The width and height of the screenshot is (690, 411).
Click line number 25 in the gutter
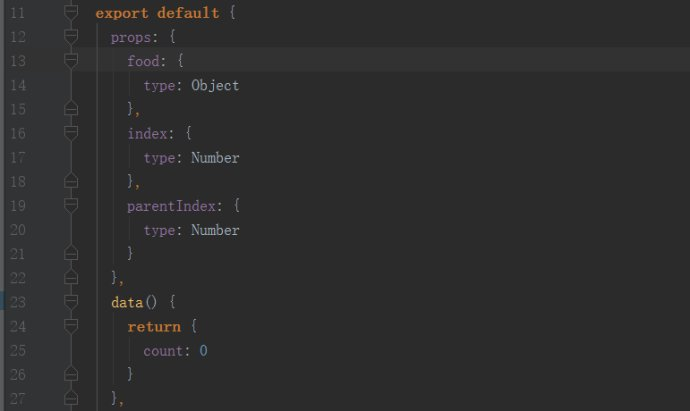(x=19, y=351)
